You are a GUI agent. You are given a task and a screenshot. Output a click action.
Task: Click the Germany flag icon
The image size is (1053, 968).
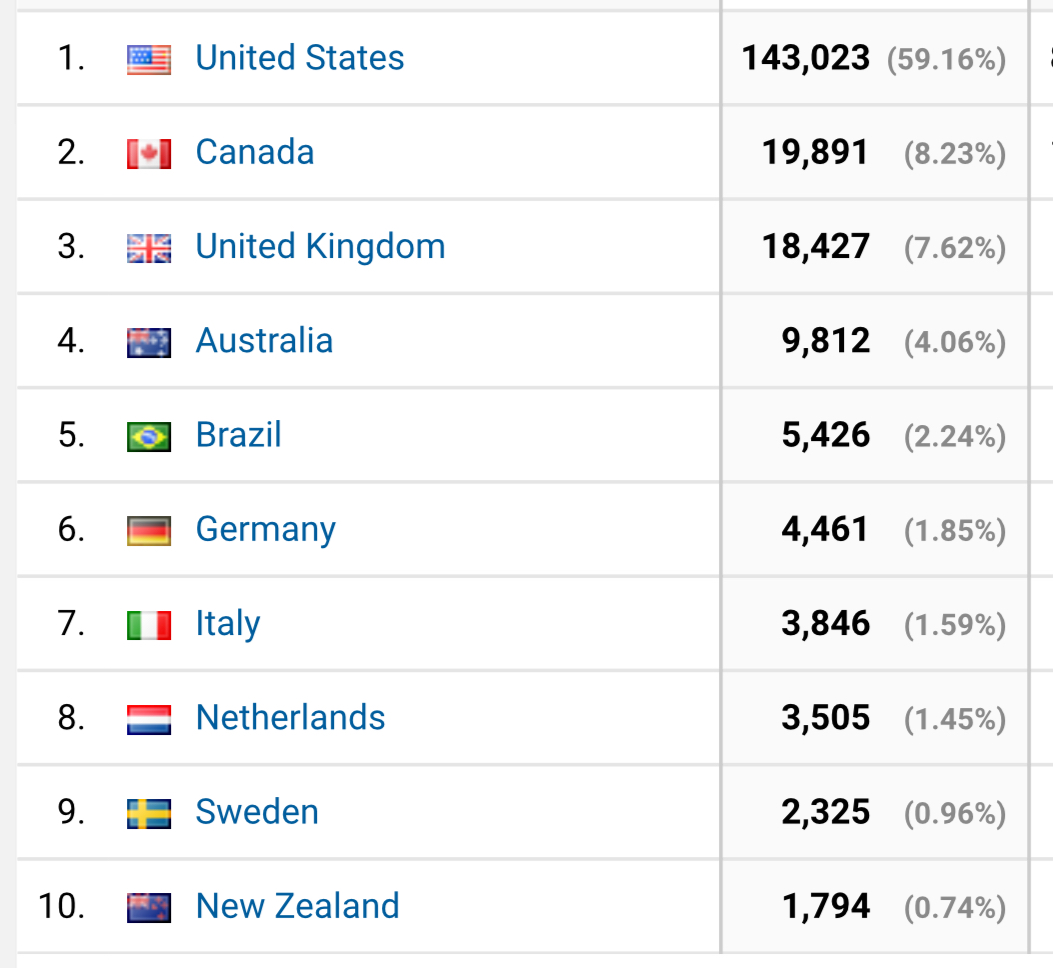[x=149, y=531]
